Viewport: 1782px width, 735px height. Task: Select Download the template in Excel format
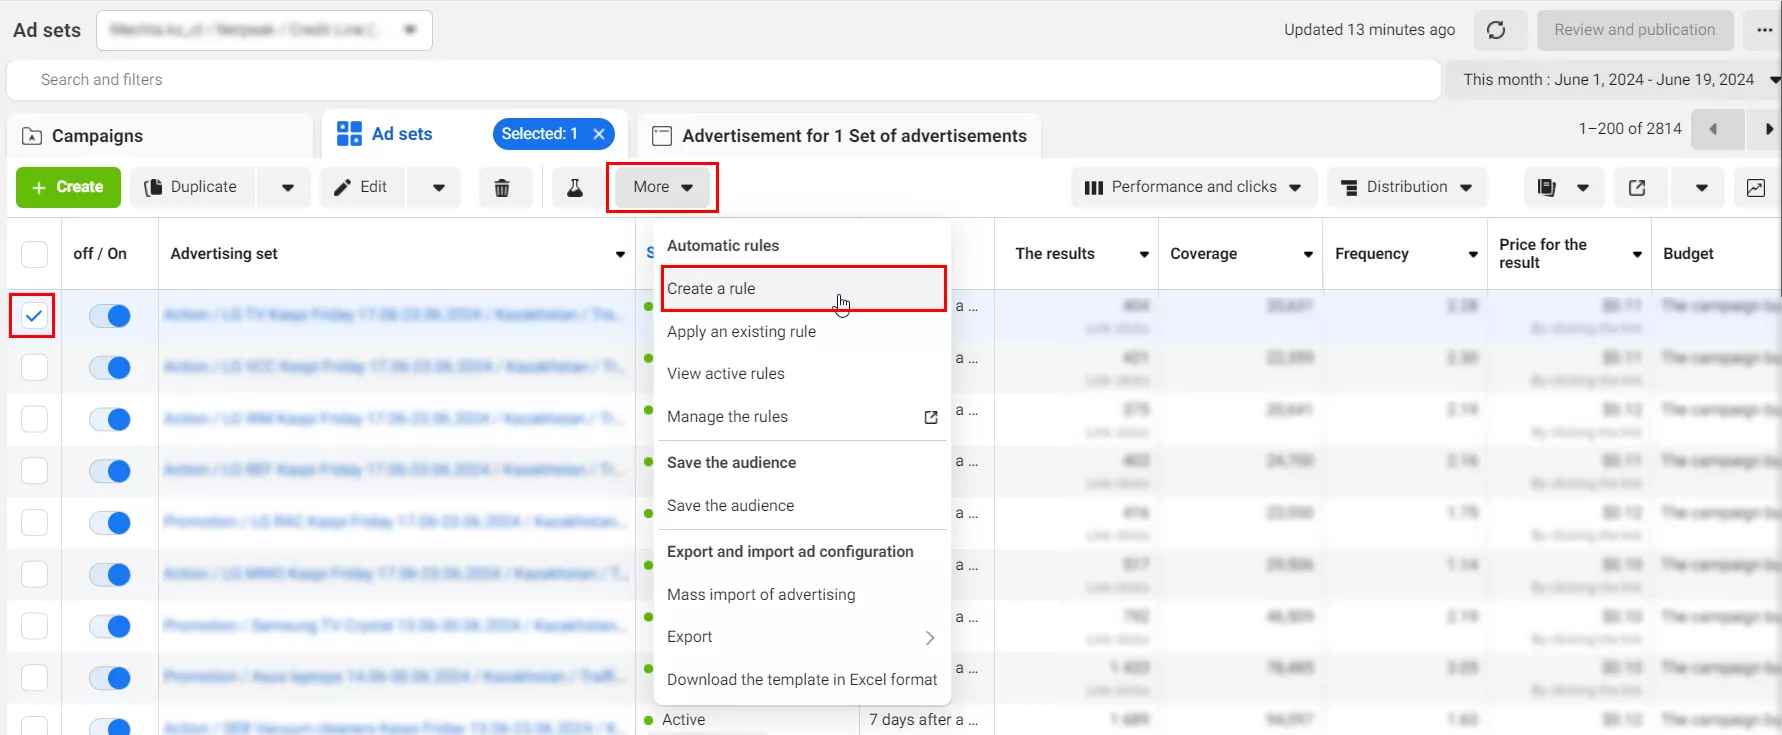803,680
